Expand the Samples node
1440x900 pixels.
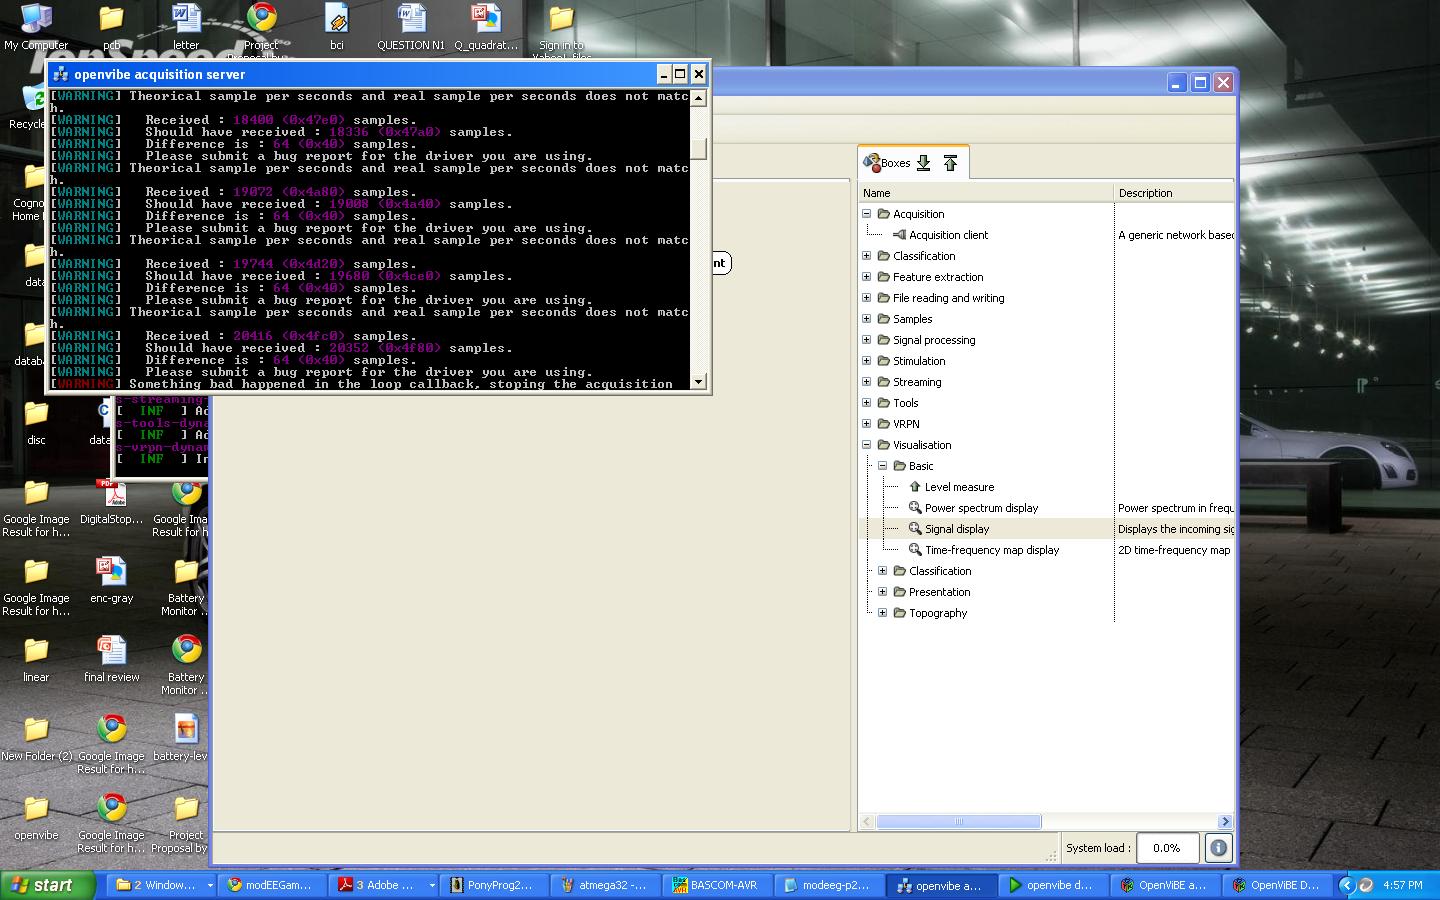[867, 319]
